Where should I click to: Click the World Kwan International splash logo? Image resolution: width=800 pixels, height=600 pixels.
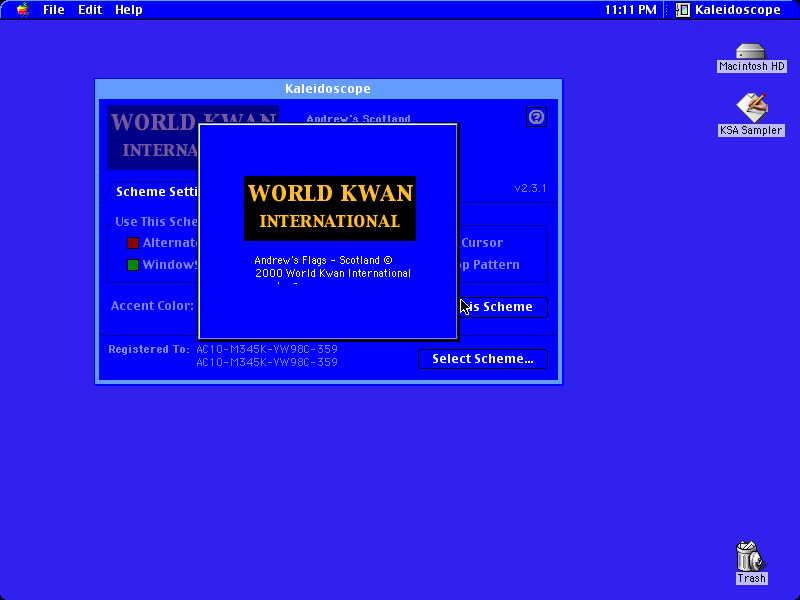pyautogui.click(x=330, y=208)
